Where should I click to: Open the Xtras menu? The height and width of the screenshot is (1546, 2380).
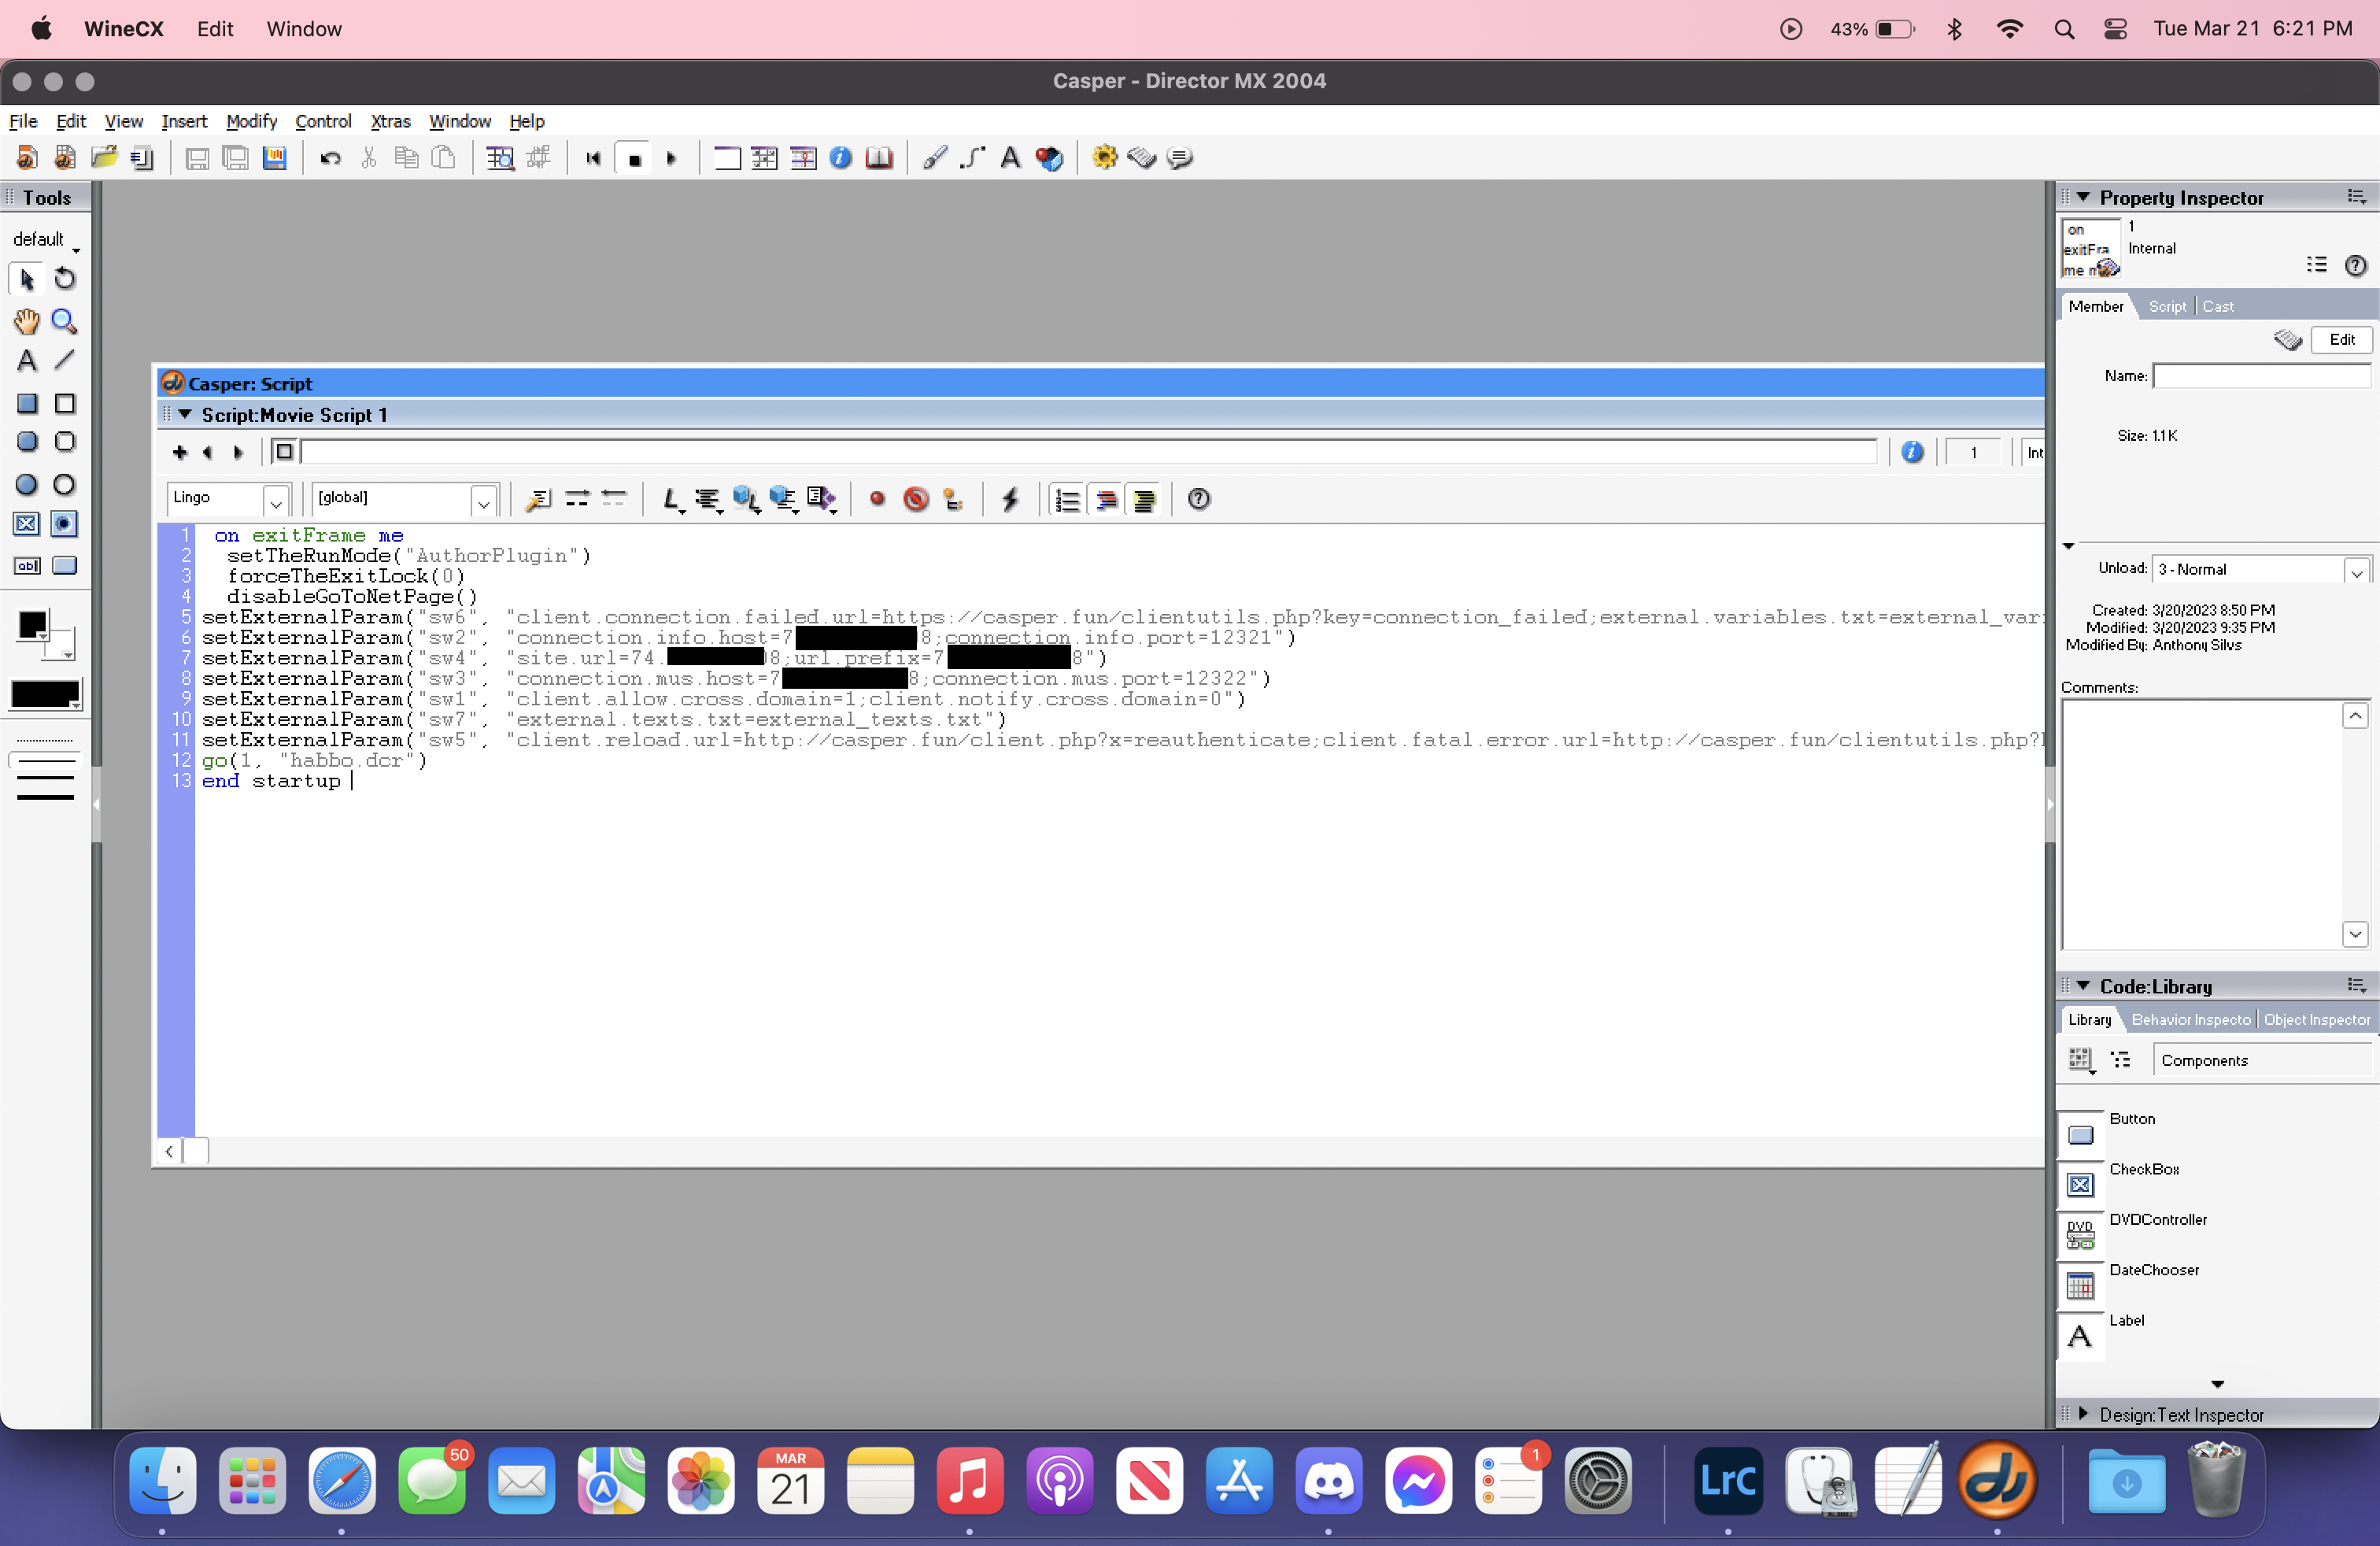pos(390,121)
